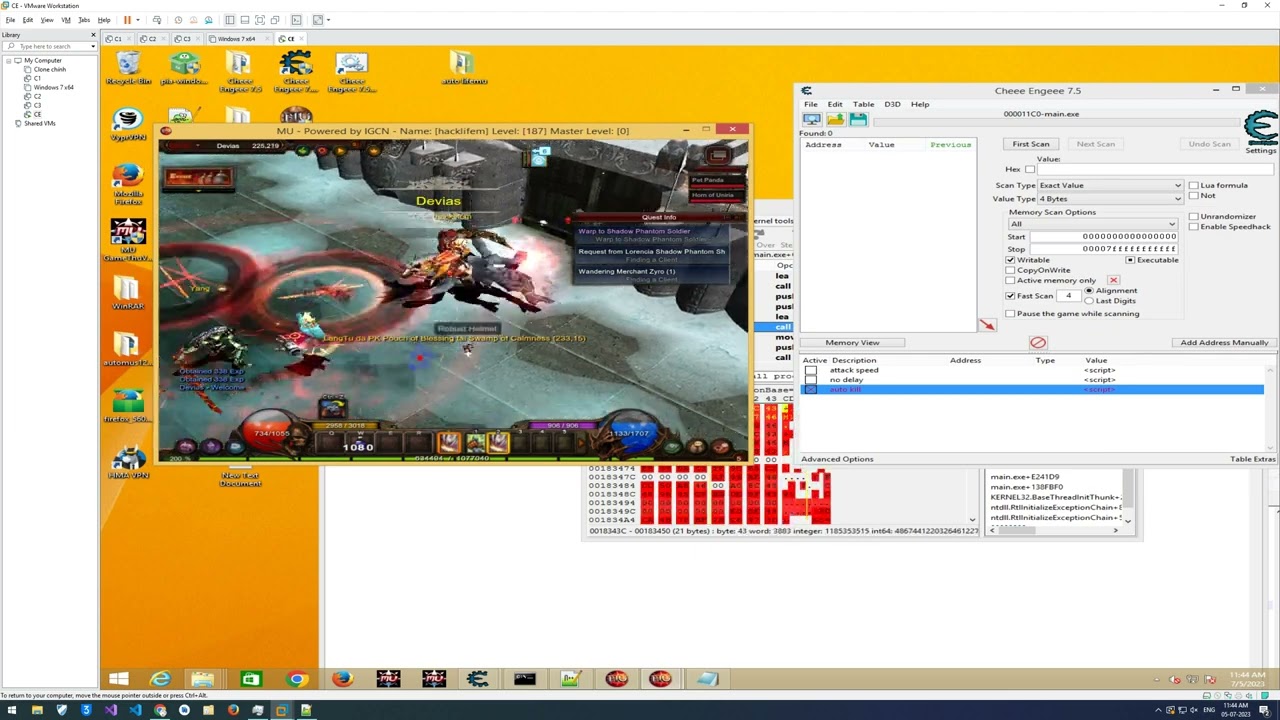Click VMware take snapshot clock icon

click(178, 20)
